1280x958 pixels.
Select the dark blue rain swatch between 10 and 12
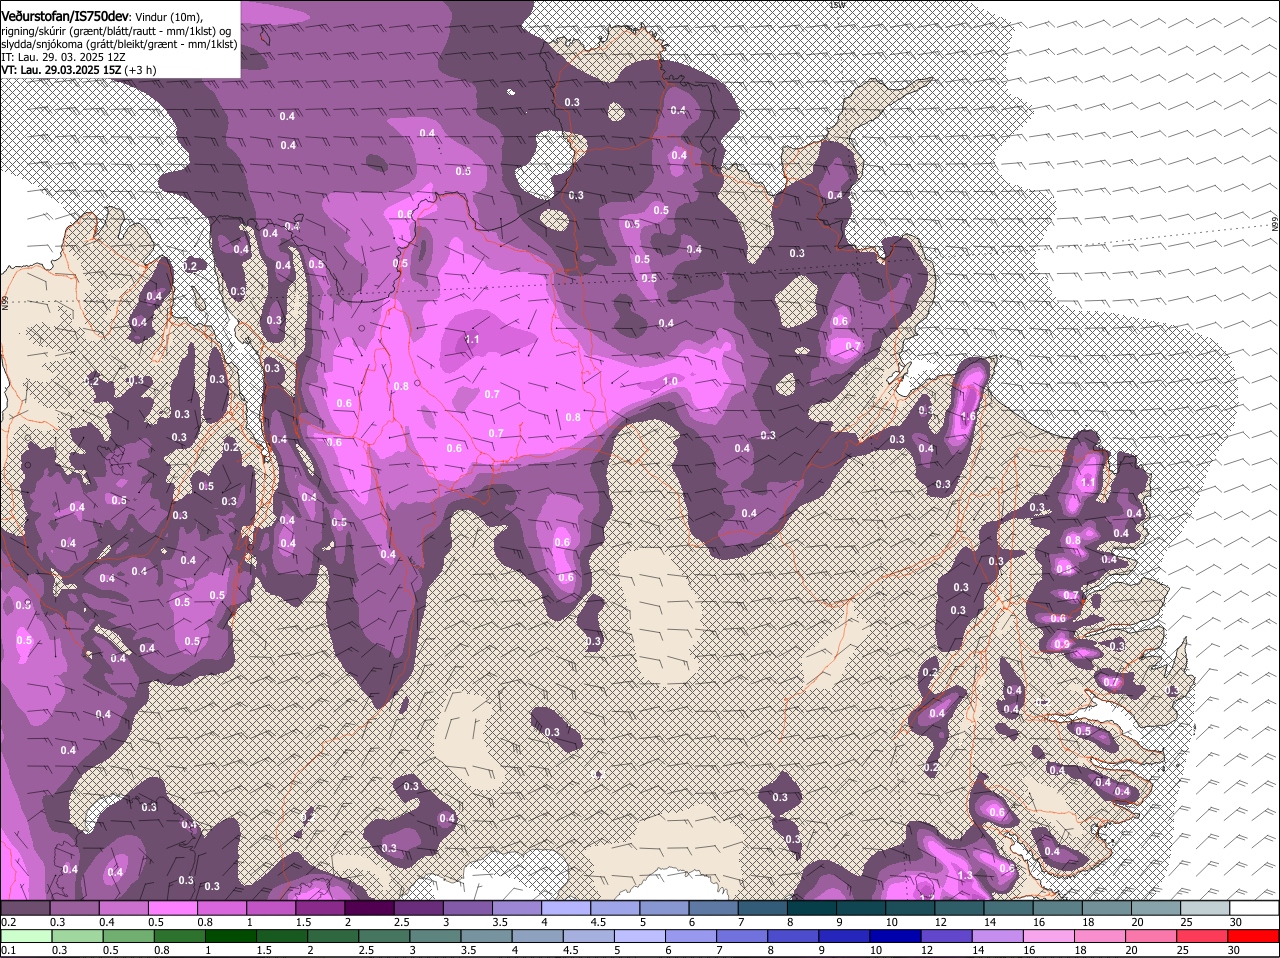pos(896,937)
